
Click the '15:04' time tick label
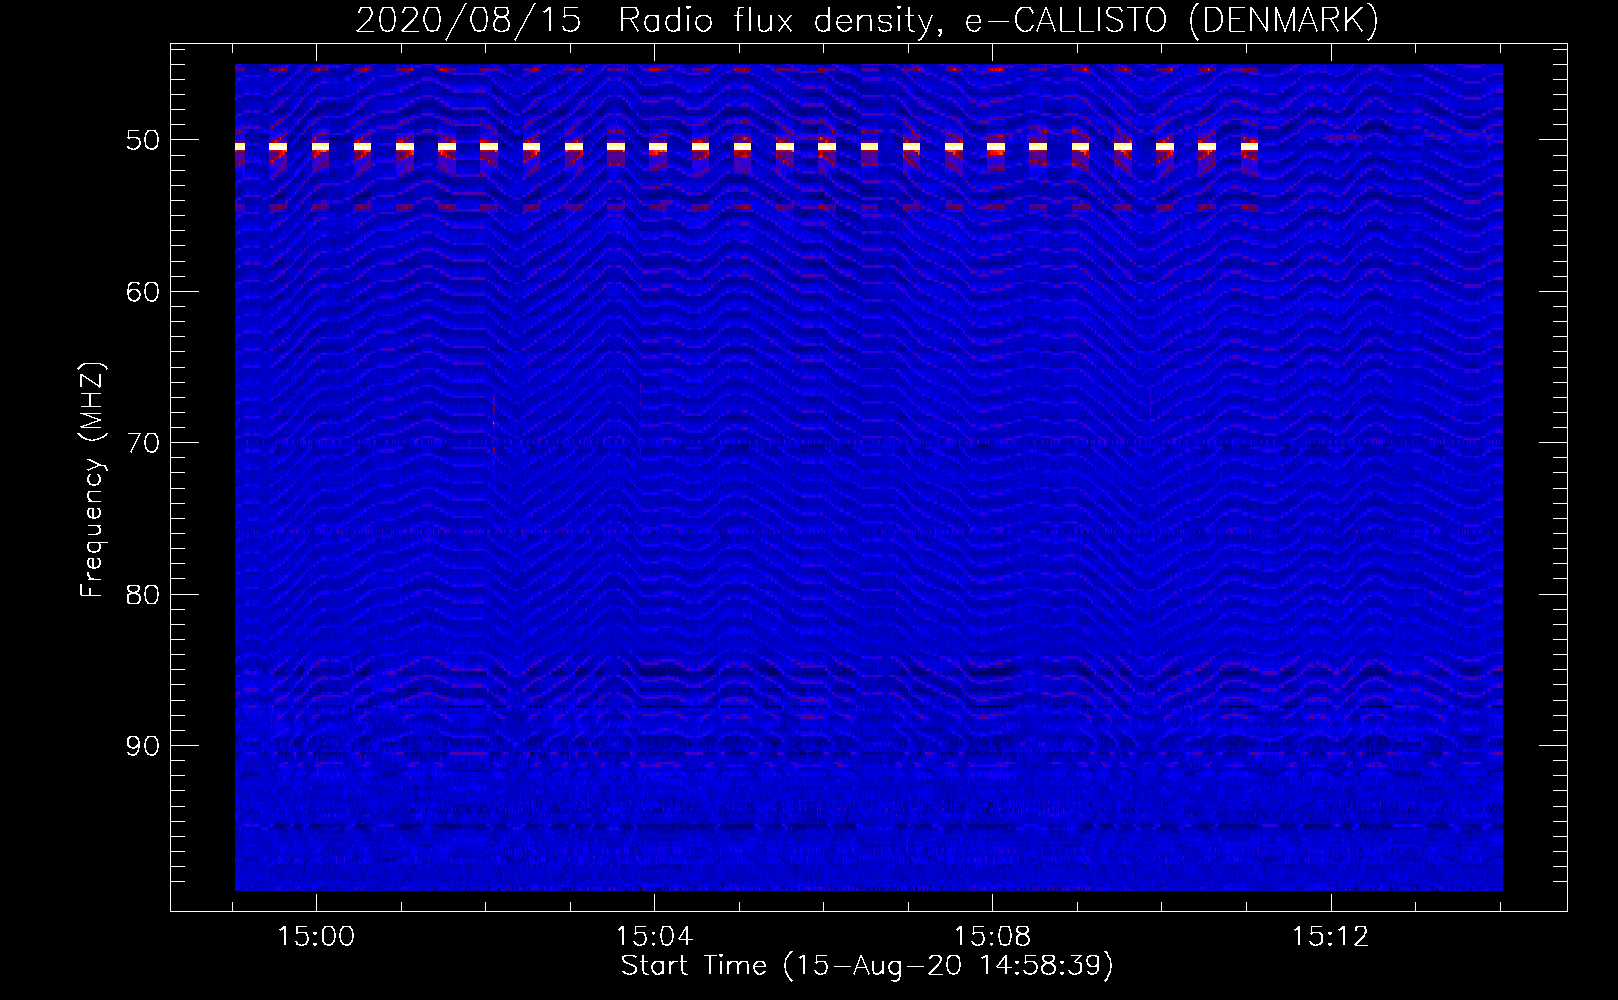click(x=654, y=937)
